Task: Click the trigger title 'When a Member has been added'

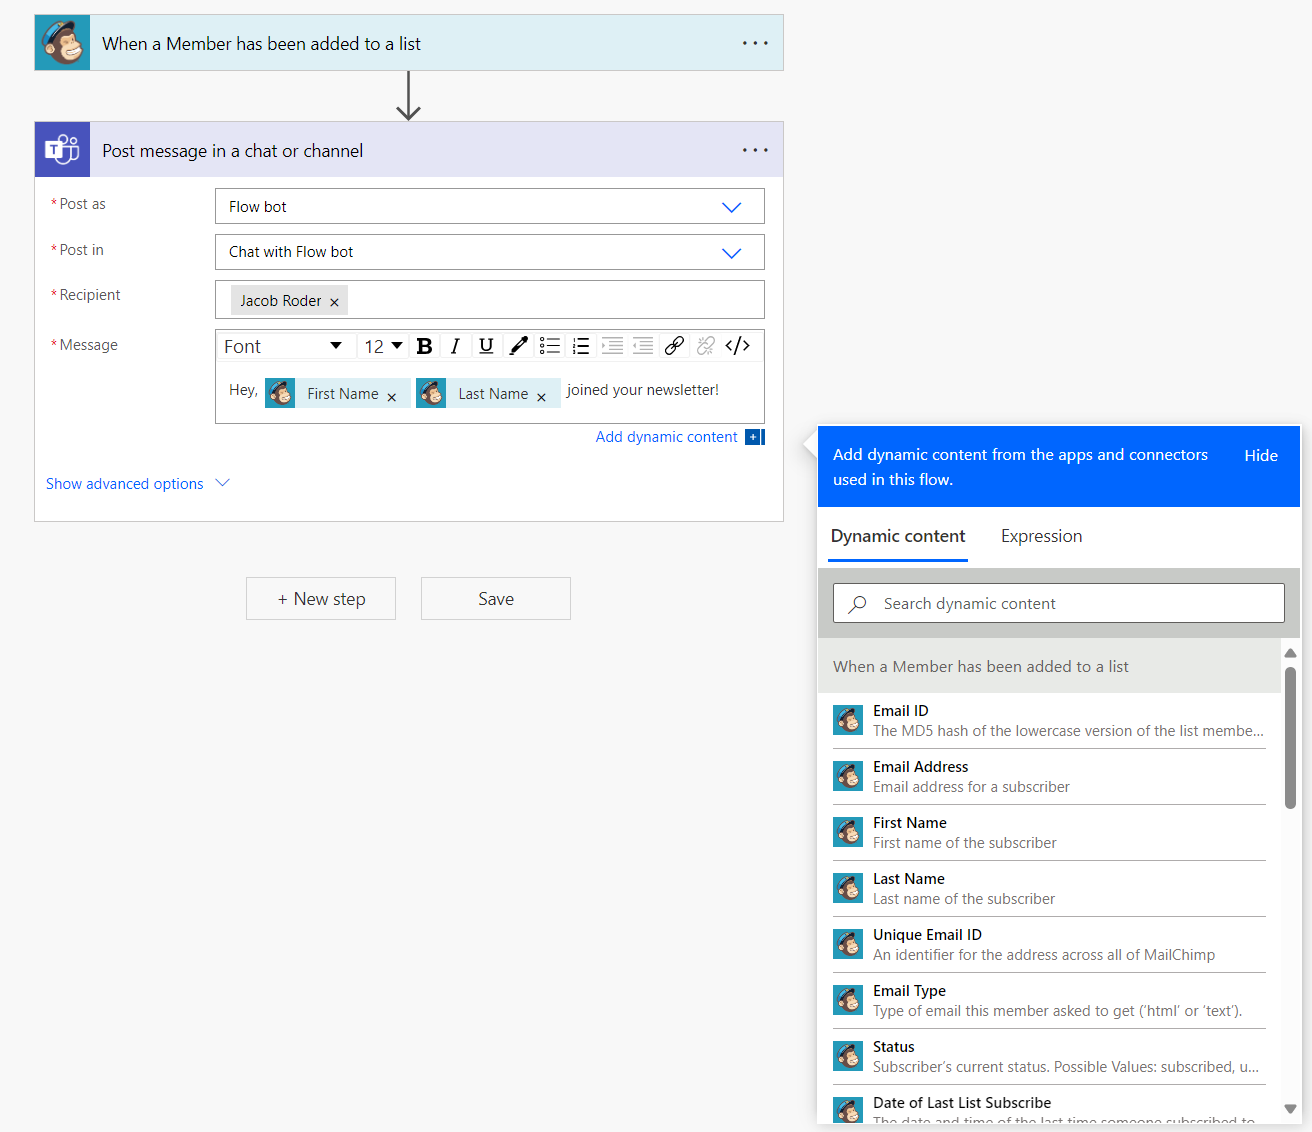Action: [x=261, y=44]
